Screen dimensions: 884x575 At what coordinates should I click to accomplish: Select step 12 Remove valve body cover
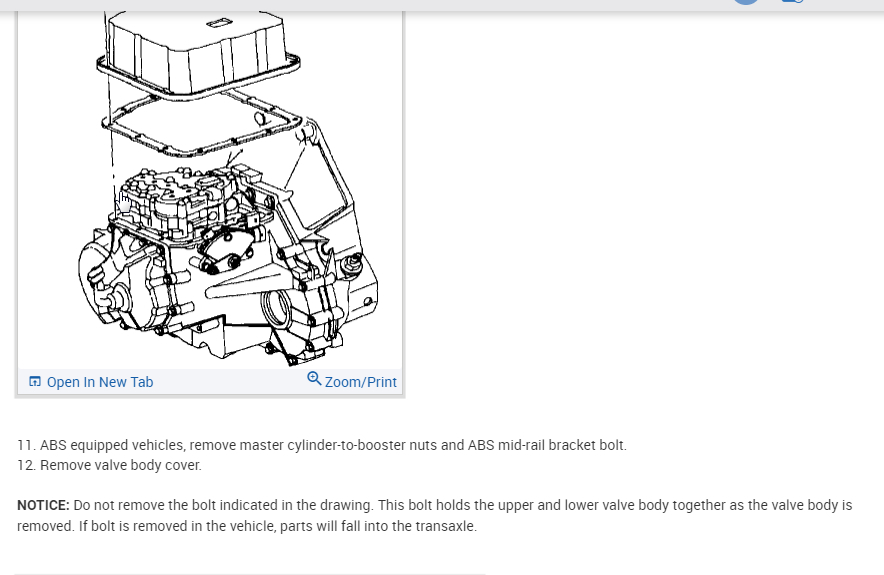(109, 466)
